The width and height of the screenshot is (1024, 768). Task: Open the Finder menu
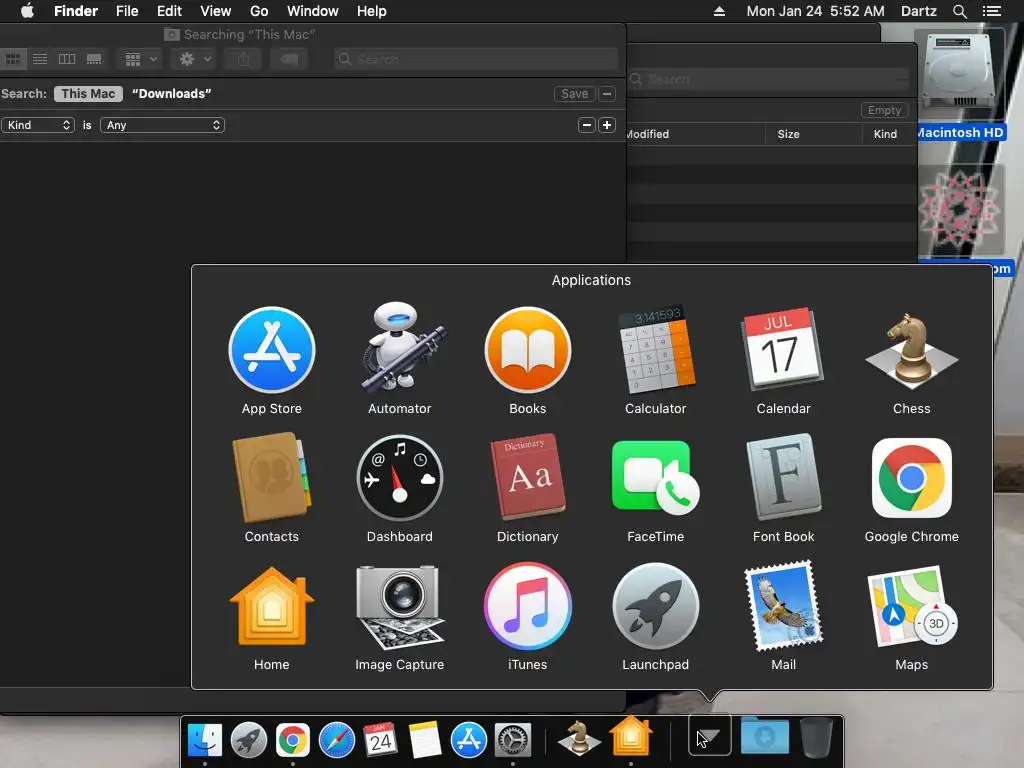pyautogui.click(x=76, y=11)
